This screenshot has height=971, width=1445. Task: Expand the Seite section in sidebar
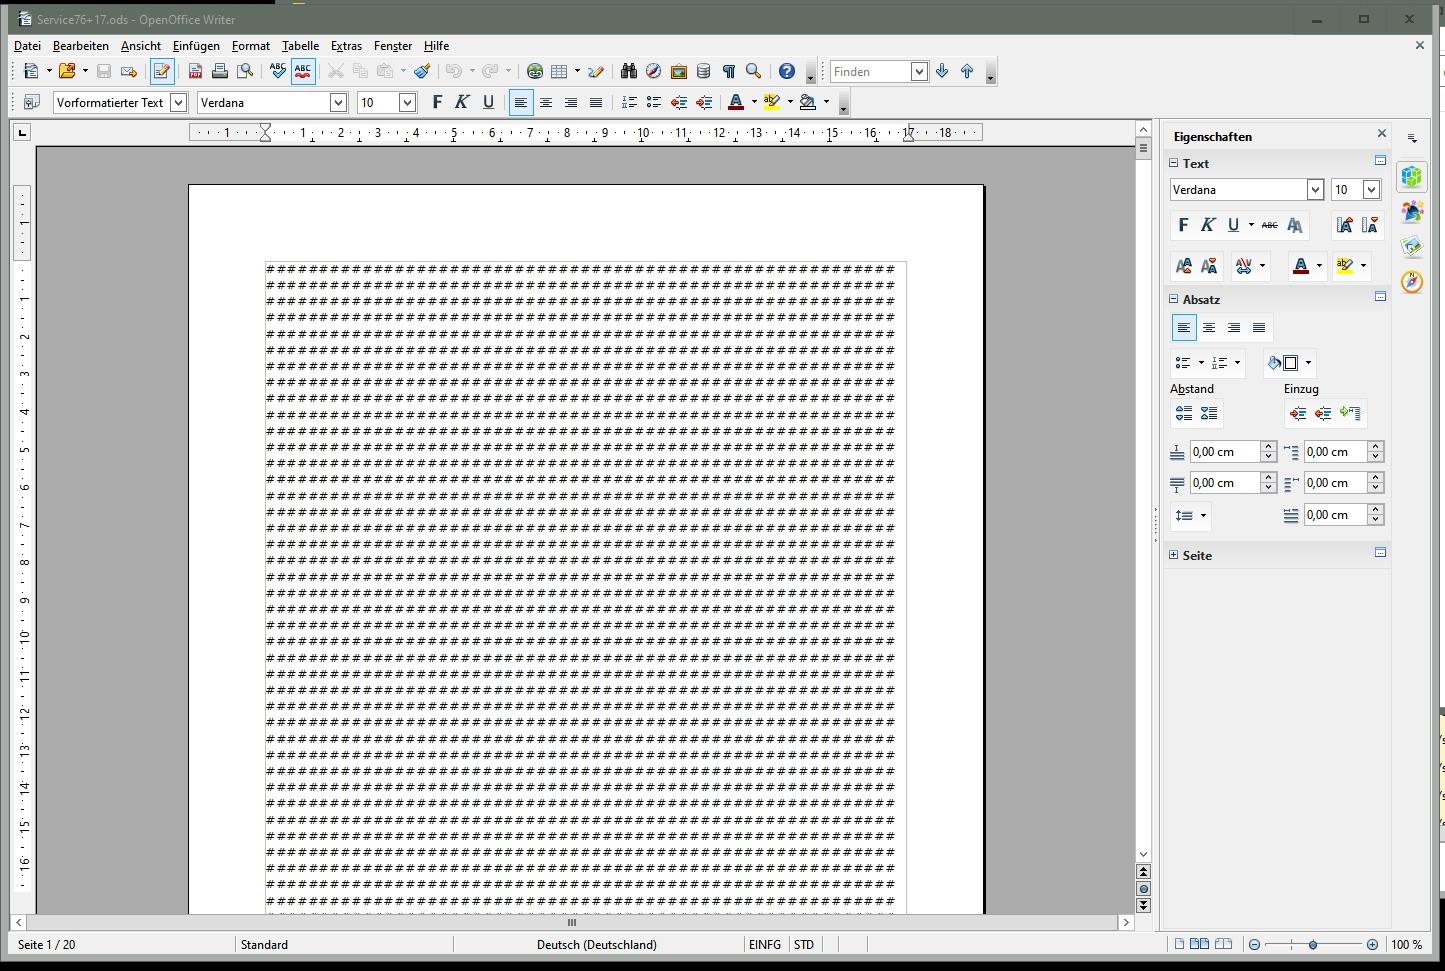point(1174,555)
